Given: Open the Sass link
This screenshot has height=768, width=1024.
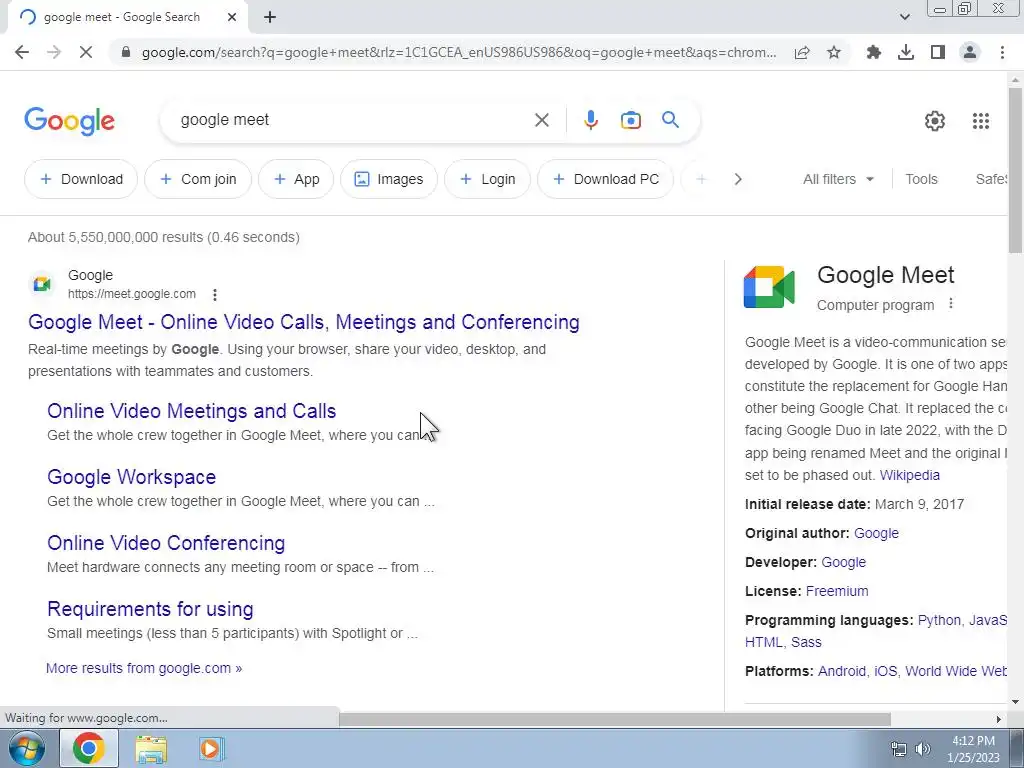Looking at the screenshot, I should (x=806, y=642).
